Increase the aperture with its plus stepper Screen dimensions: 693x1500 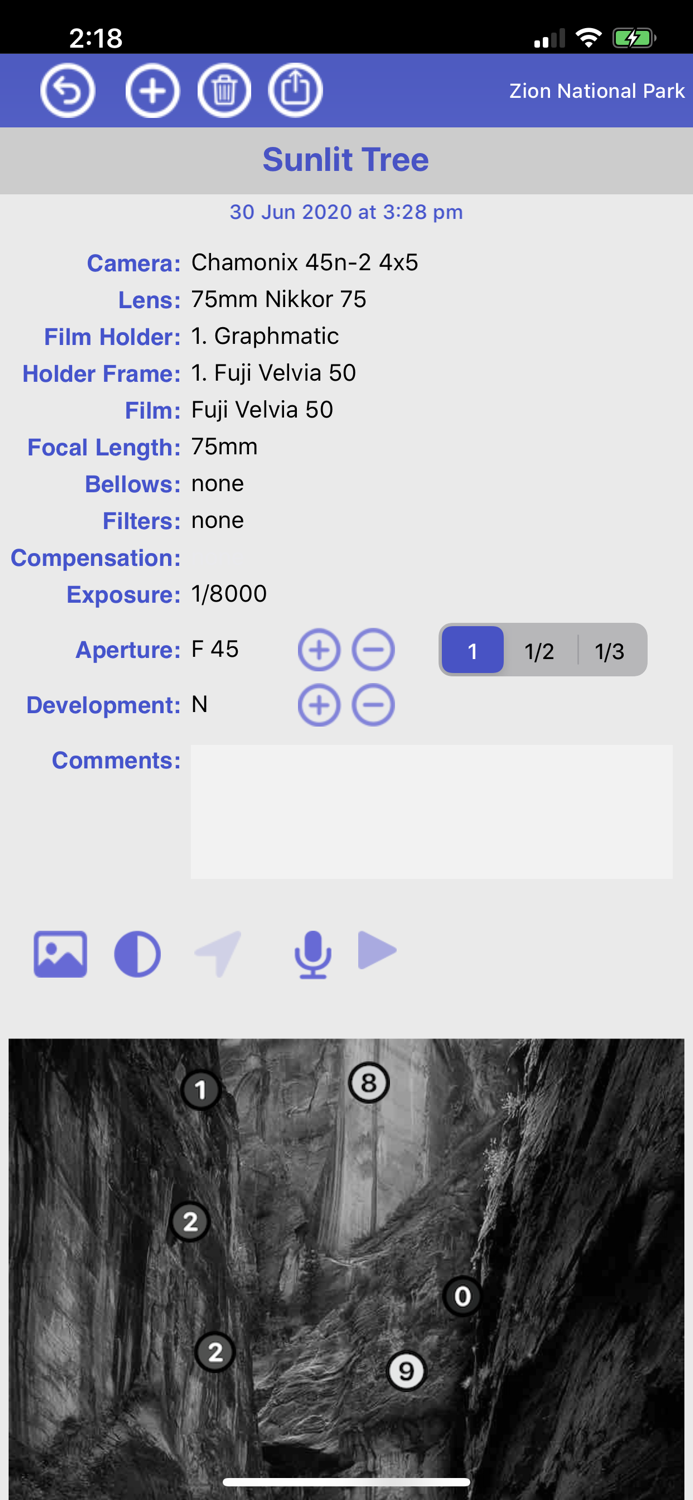click(x=318, y=649)
